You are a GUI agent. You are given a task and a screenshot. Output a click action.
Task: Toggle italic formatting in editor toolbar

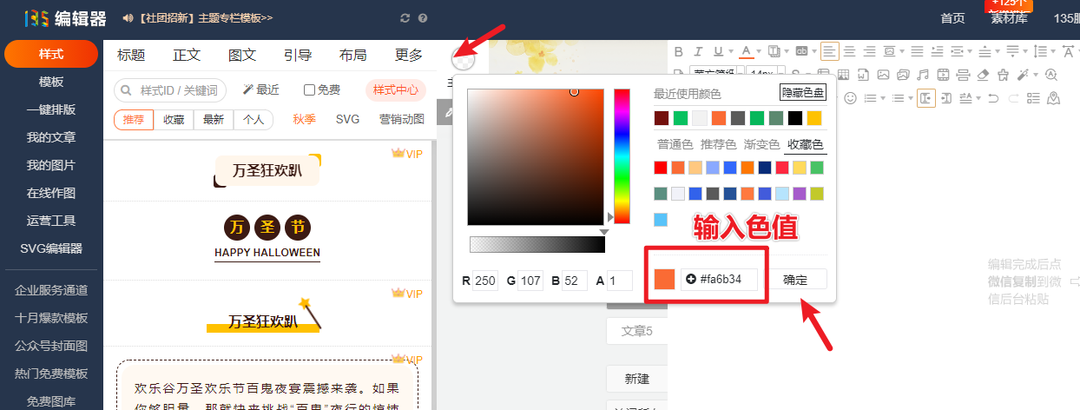point(698,52)
